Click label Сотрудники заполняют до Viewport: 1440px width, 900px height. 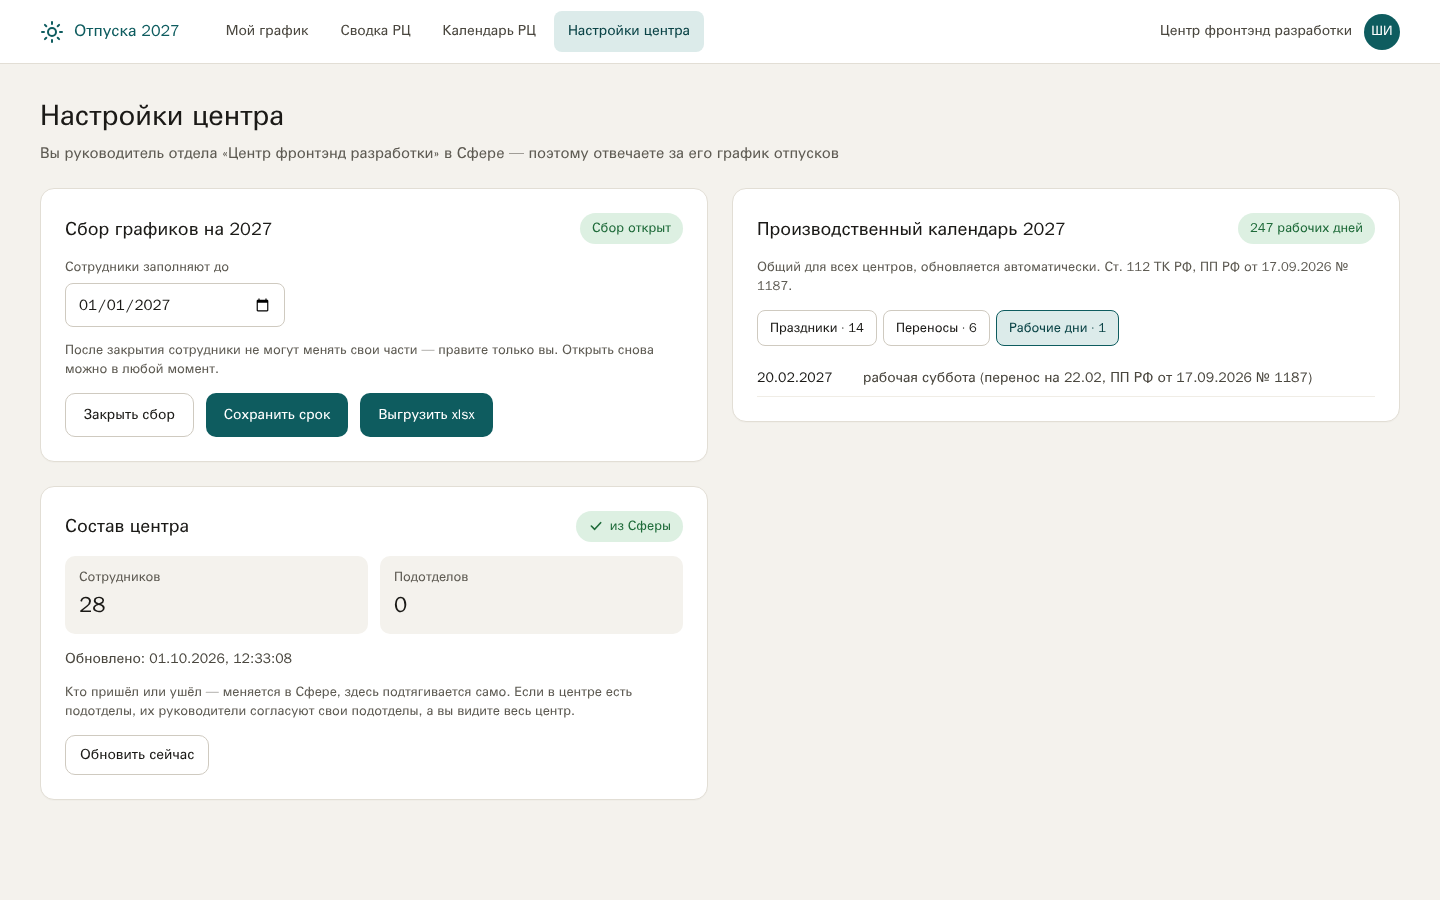[x=147, y=267]
